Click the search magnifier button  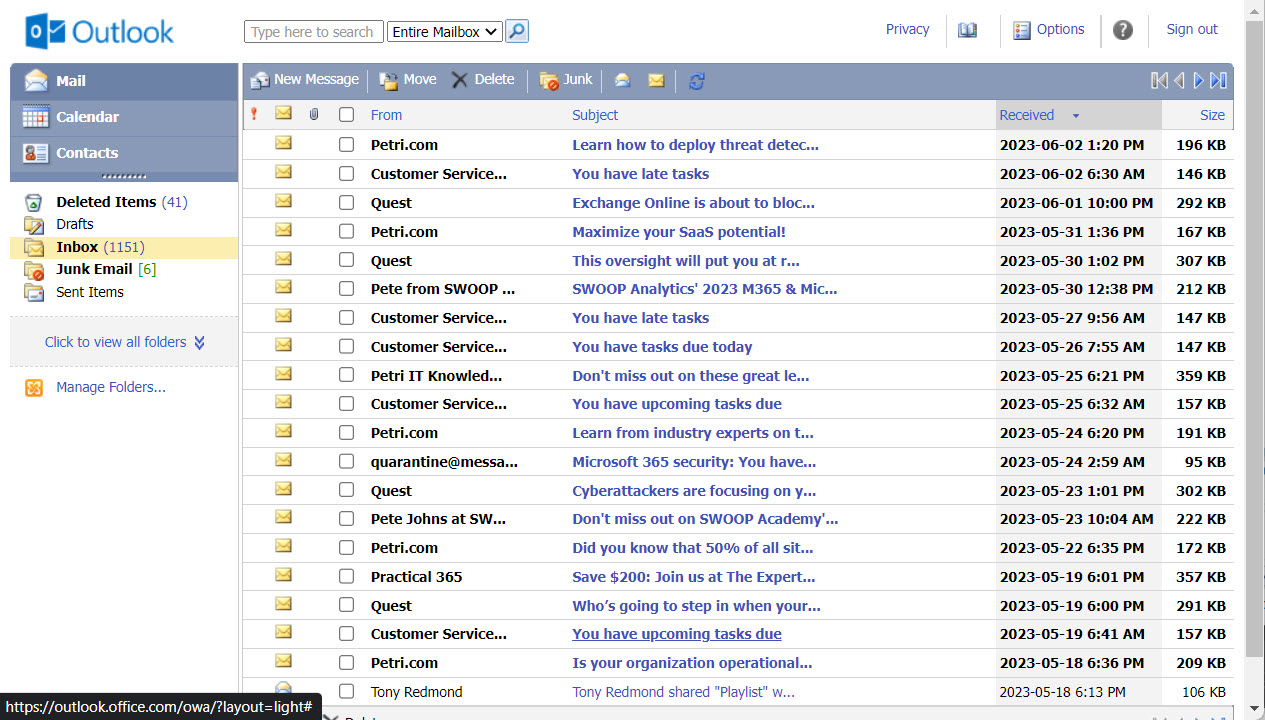pos(517,31)
